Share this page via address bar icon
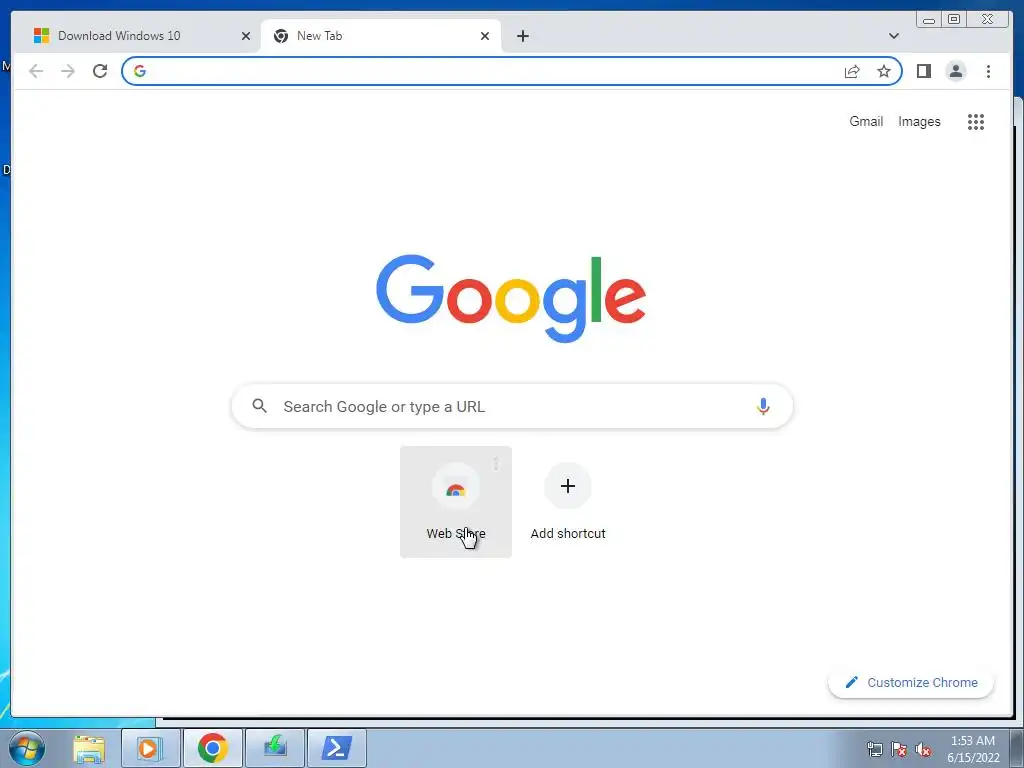 point(852,71)
